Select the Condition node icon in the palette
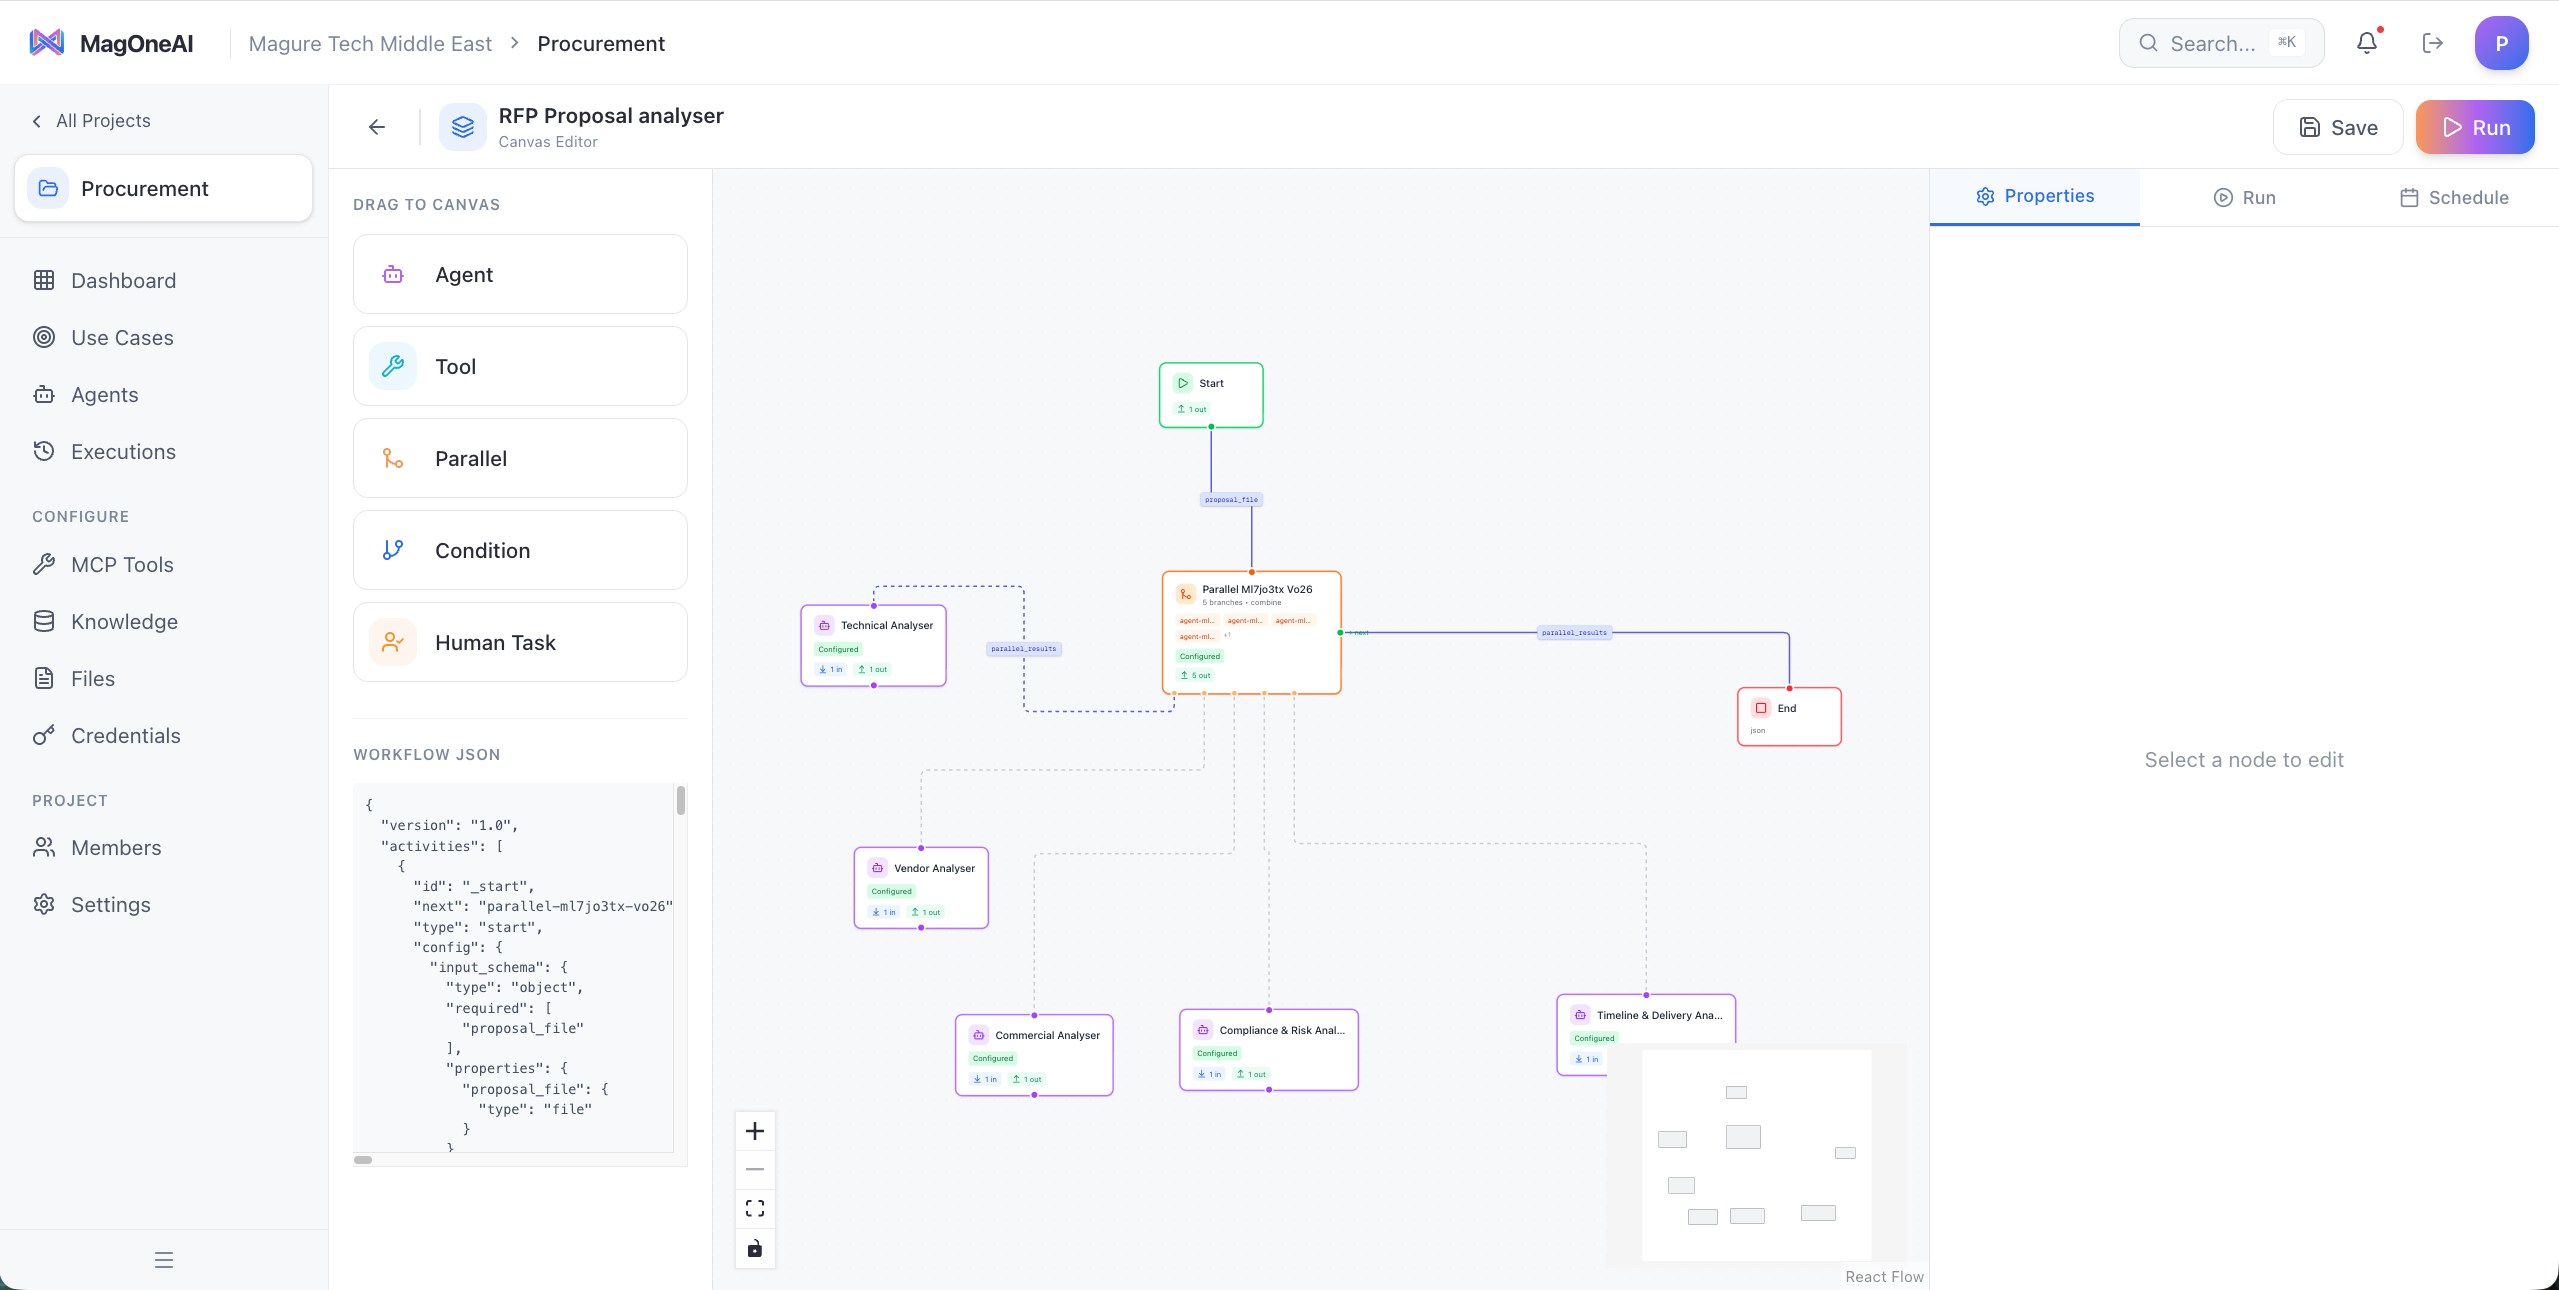 392,550
